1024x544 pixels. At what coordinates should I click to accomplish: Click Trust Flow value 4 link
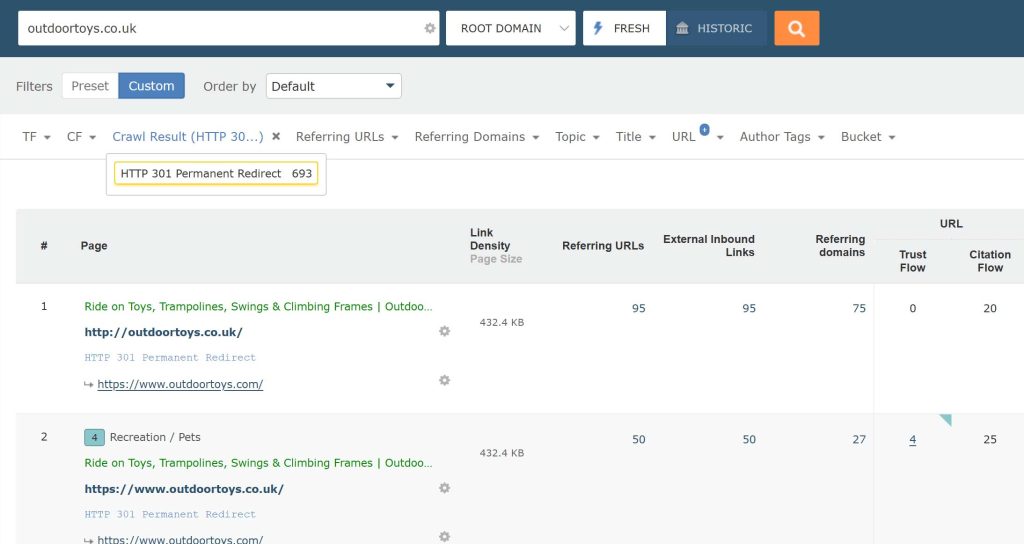click(912, 440)
